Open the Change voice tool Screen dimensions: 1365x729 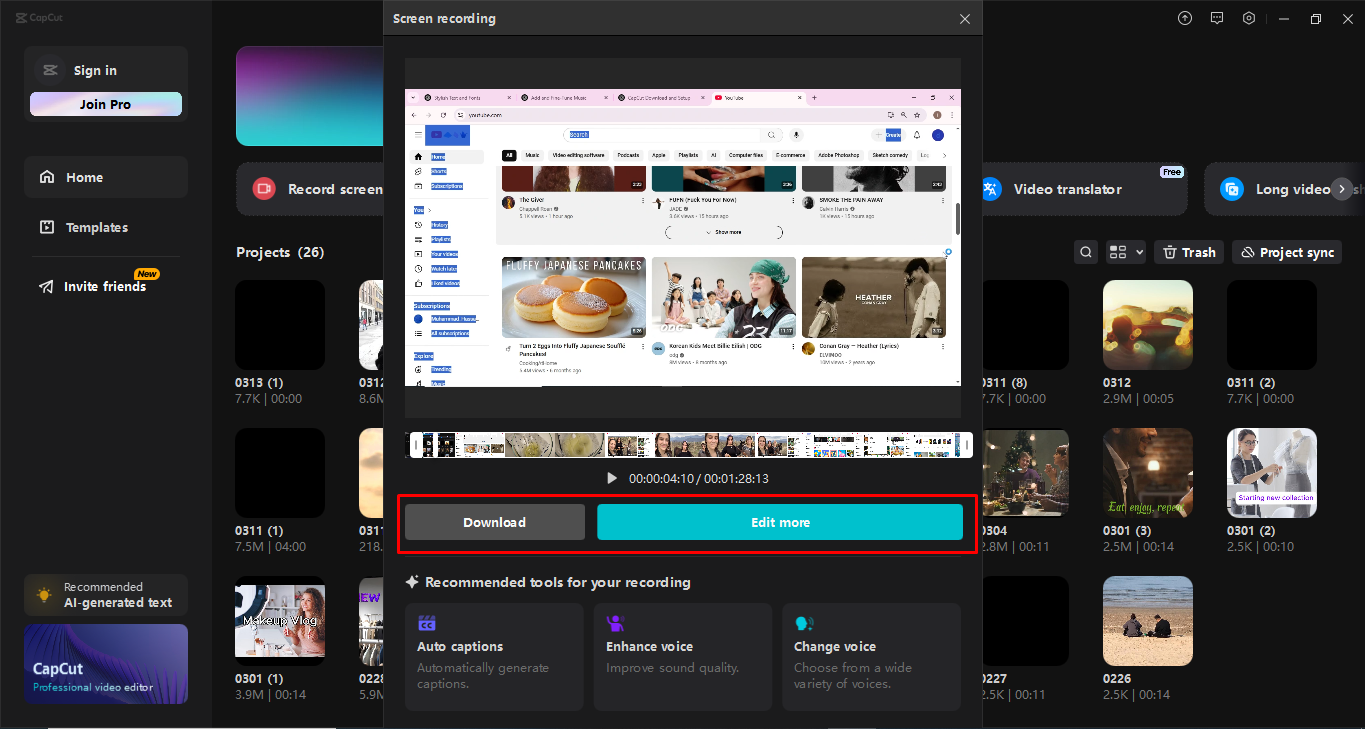click(x=871, y=656)
